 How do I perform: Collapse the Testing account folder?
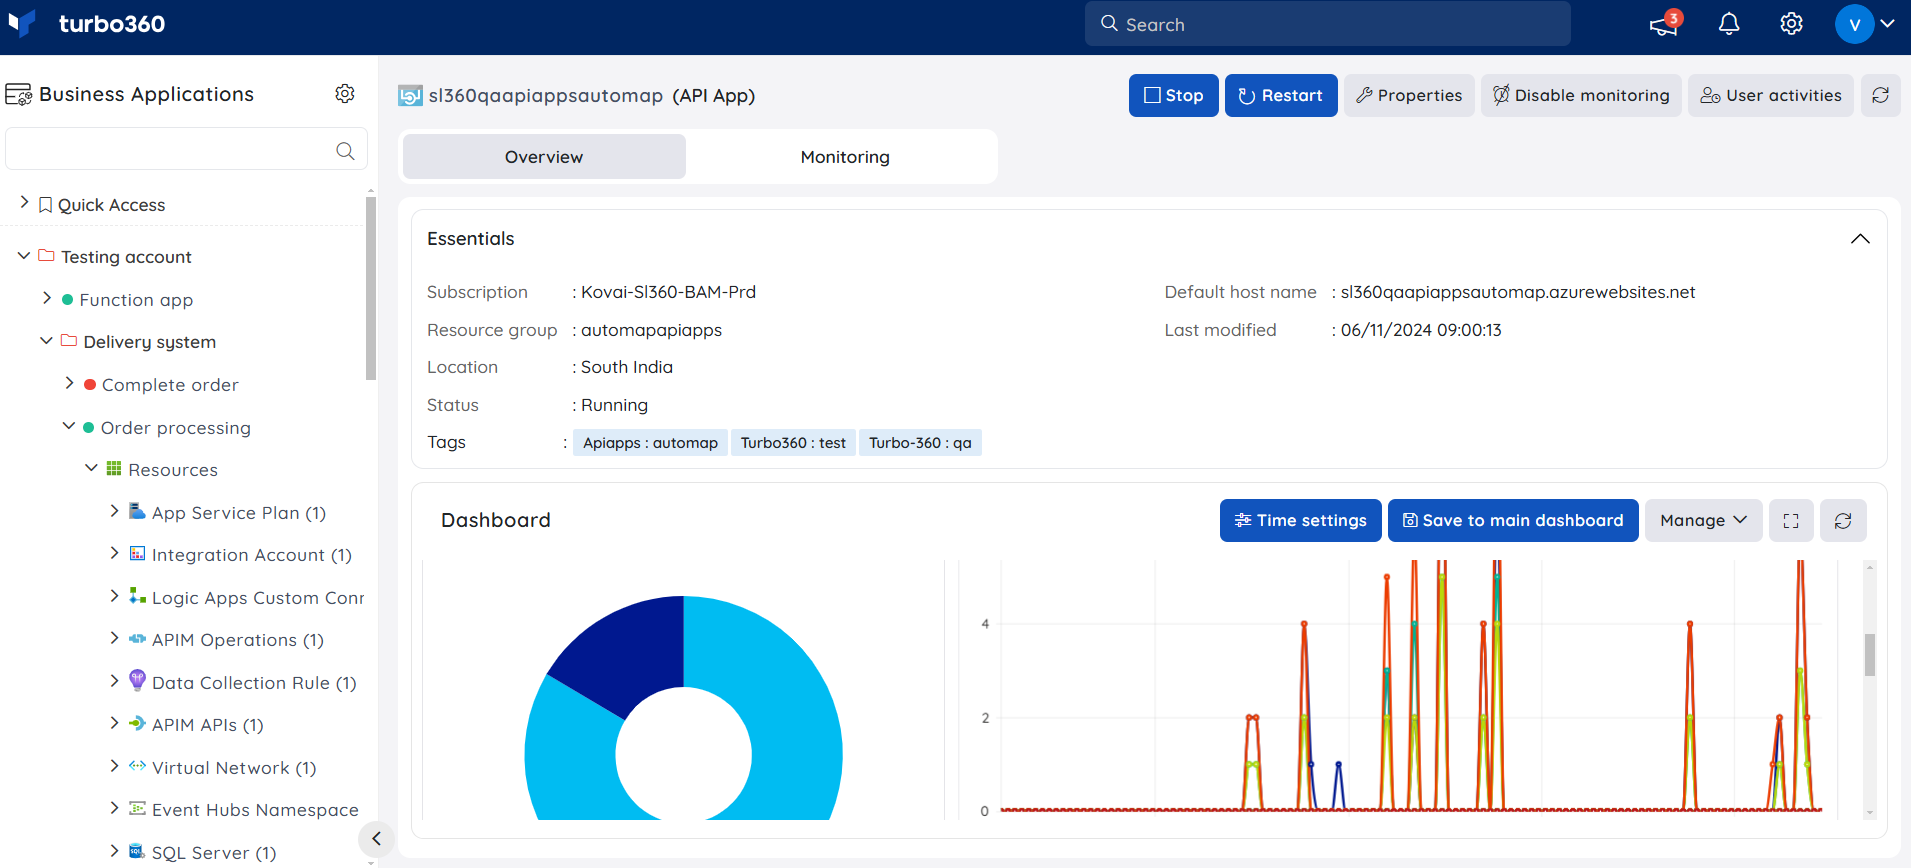[x=24, y=256]
